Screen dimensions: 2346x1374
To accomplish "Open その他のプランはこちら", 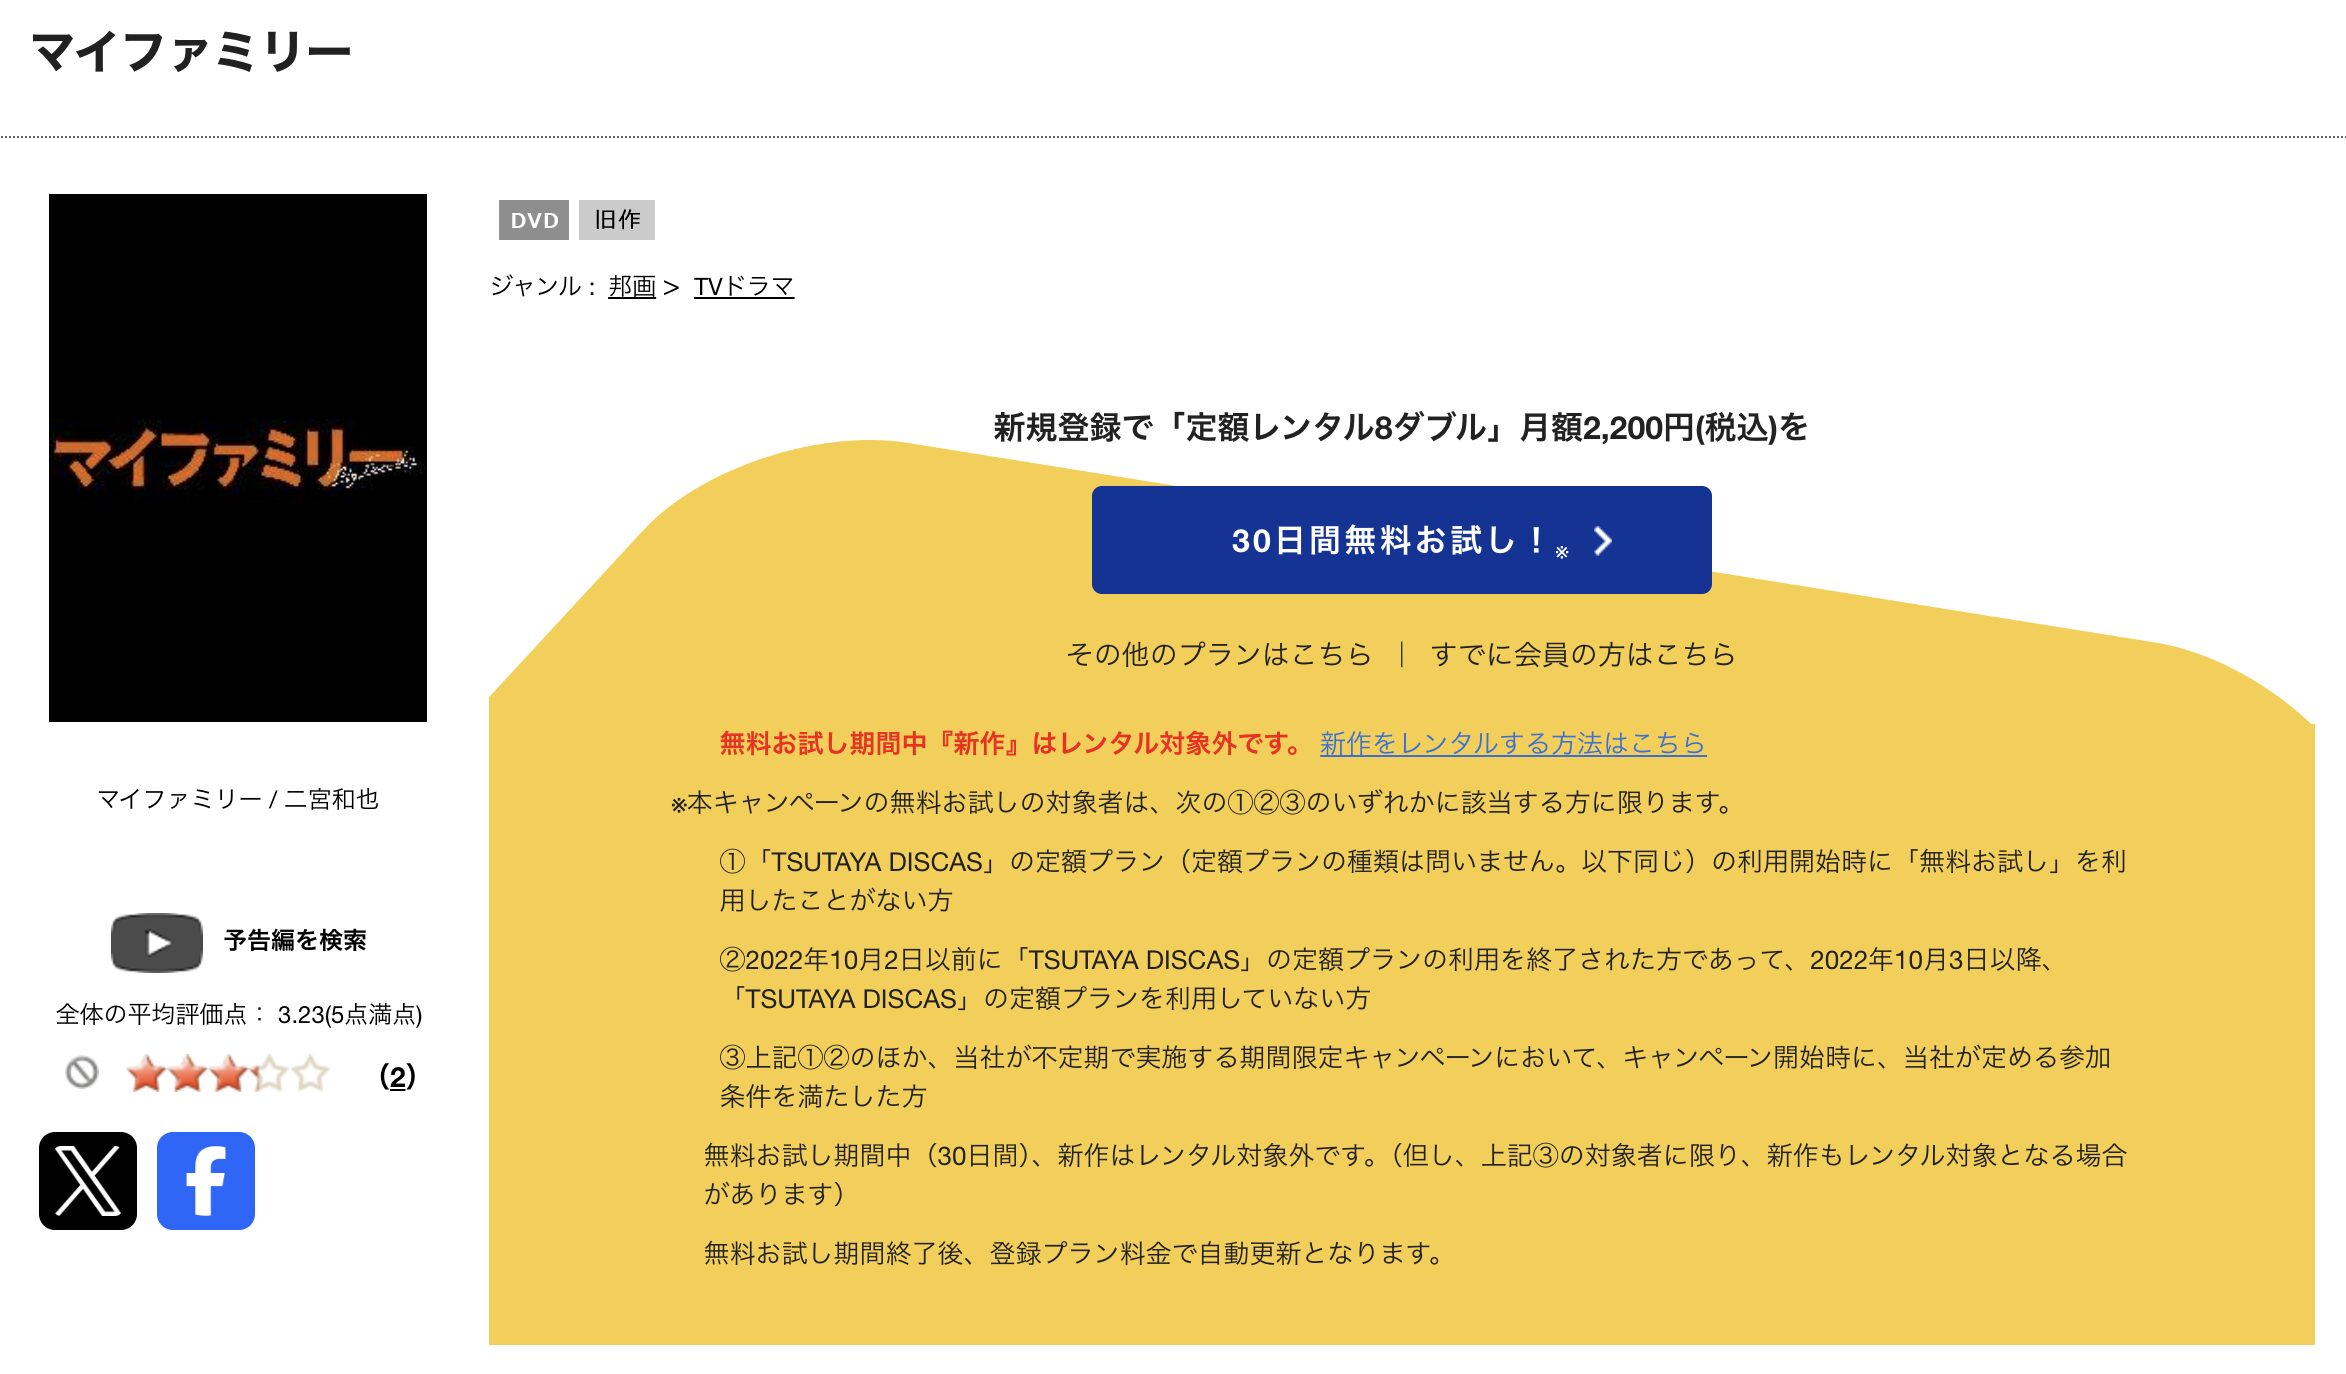I will [1218, 655].
